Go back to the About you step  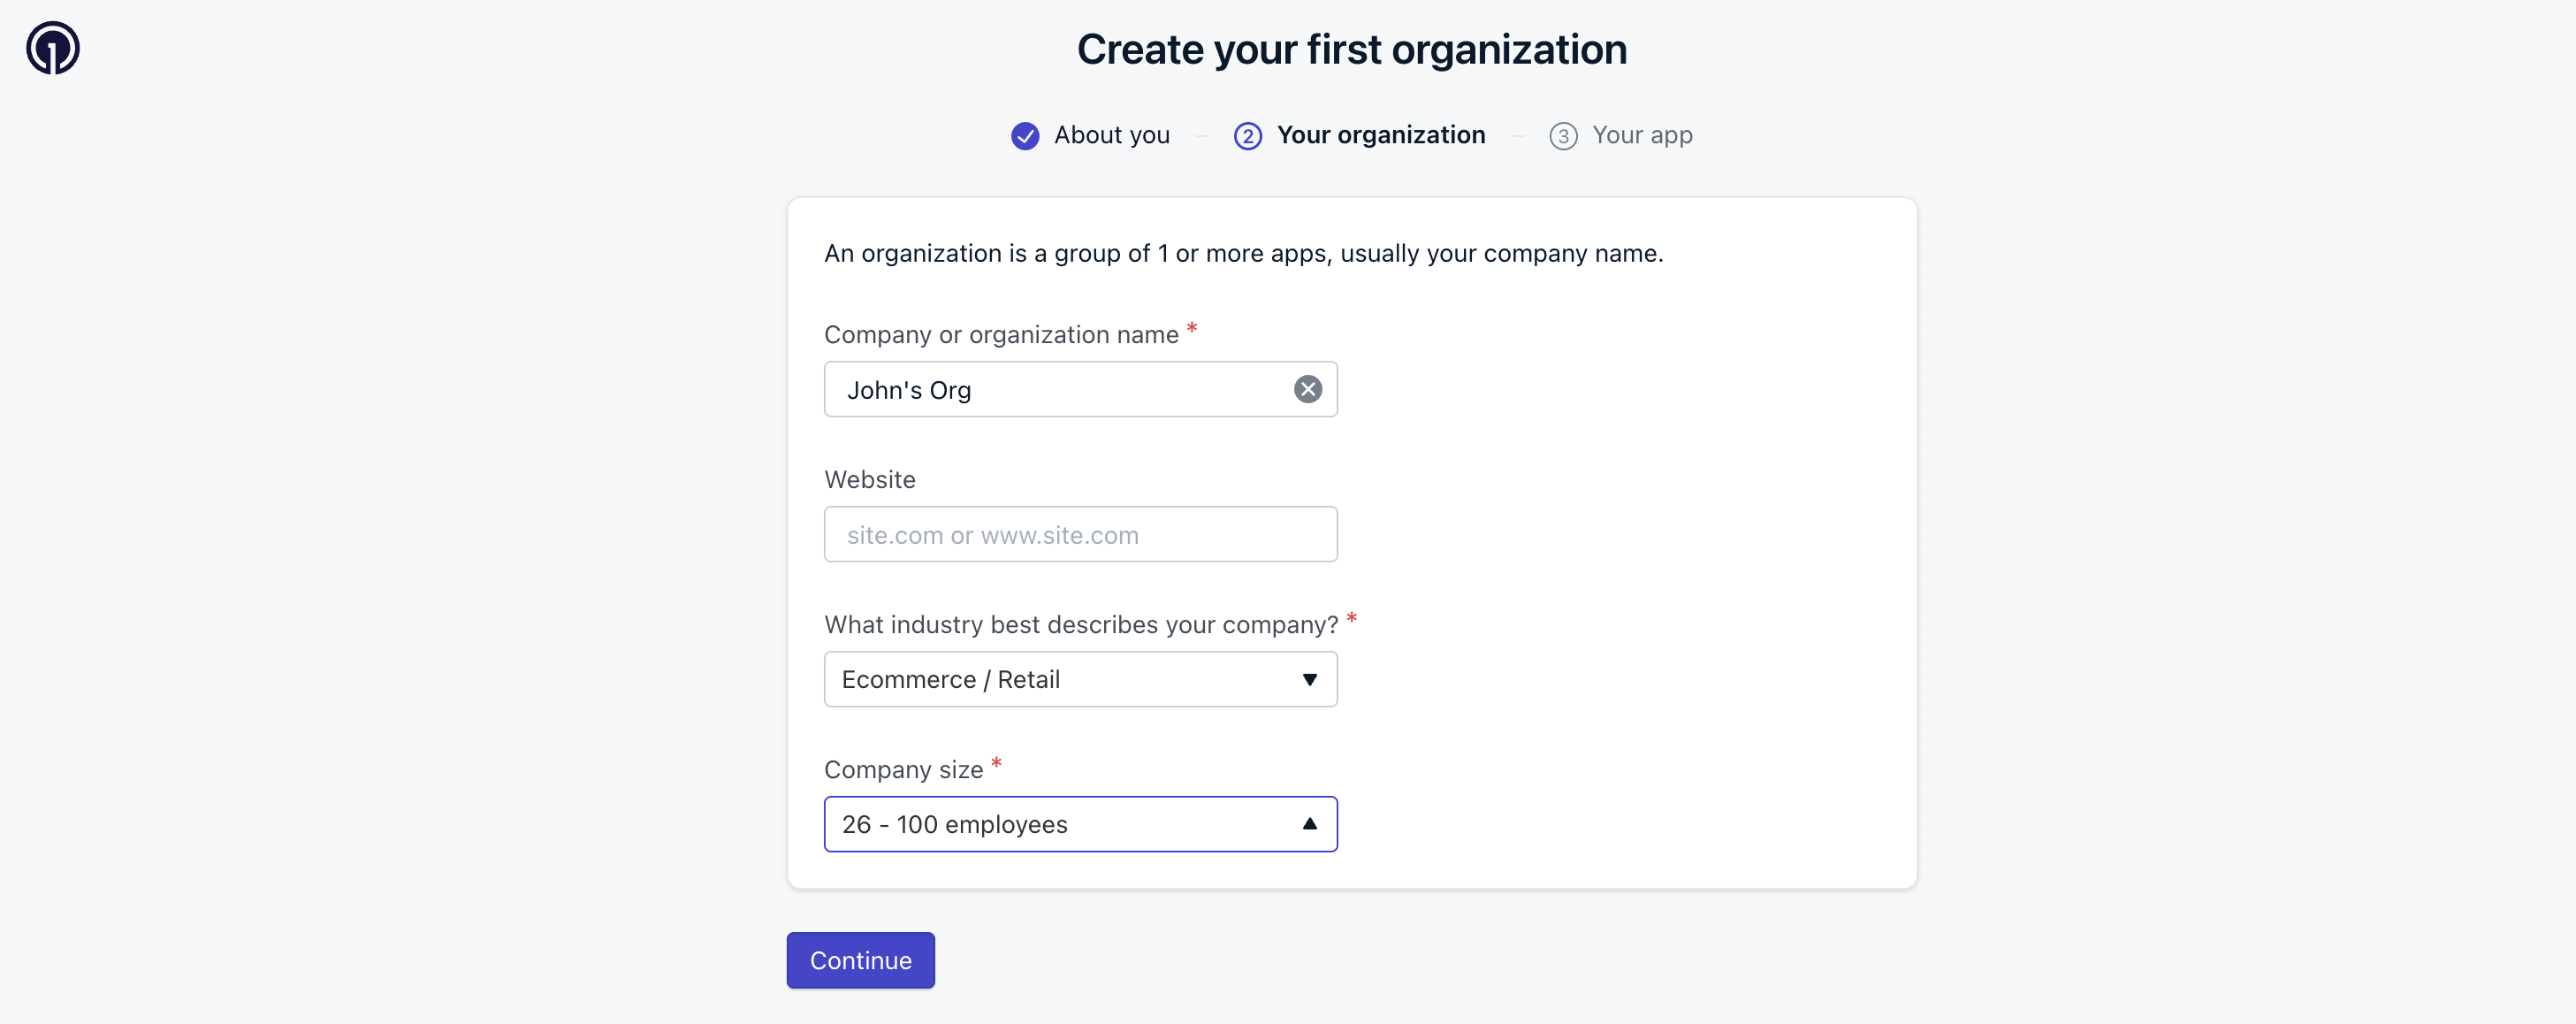coord(1111,135)
